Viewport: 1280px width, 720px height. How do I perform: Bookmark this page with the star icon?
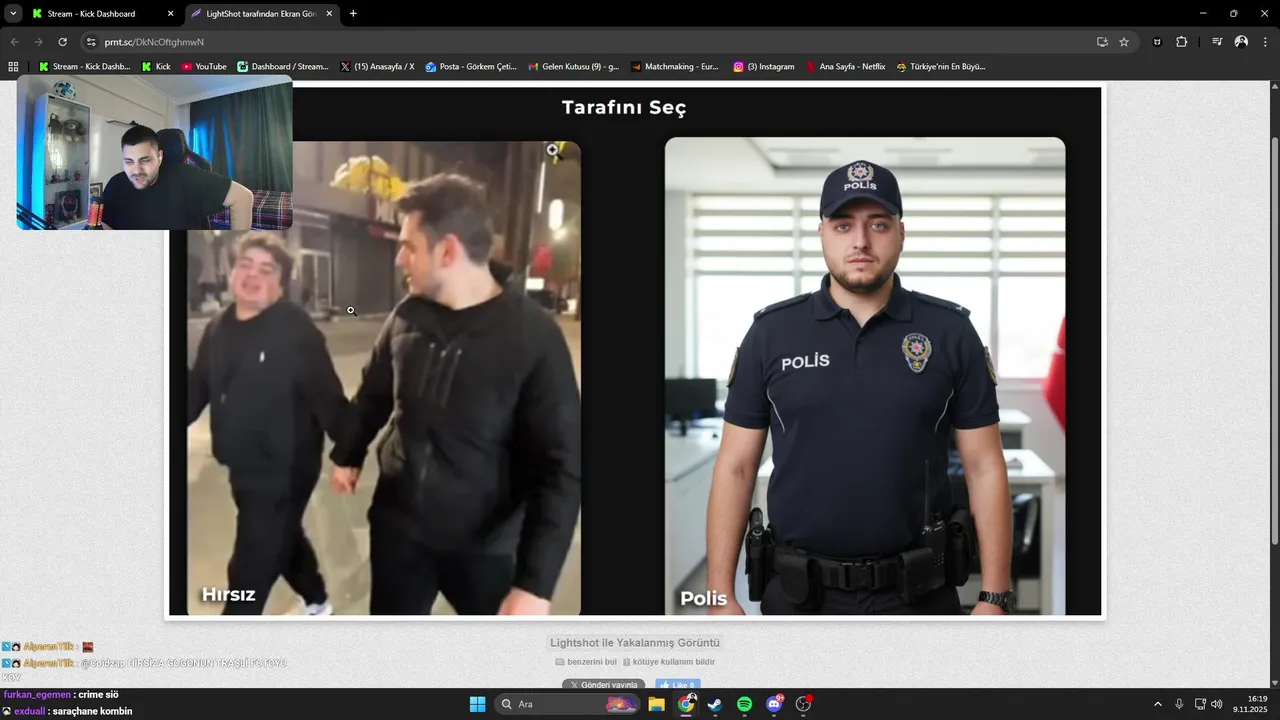tap(1124, 42)
